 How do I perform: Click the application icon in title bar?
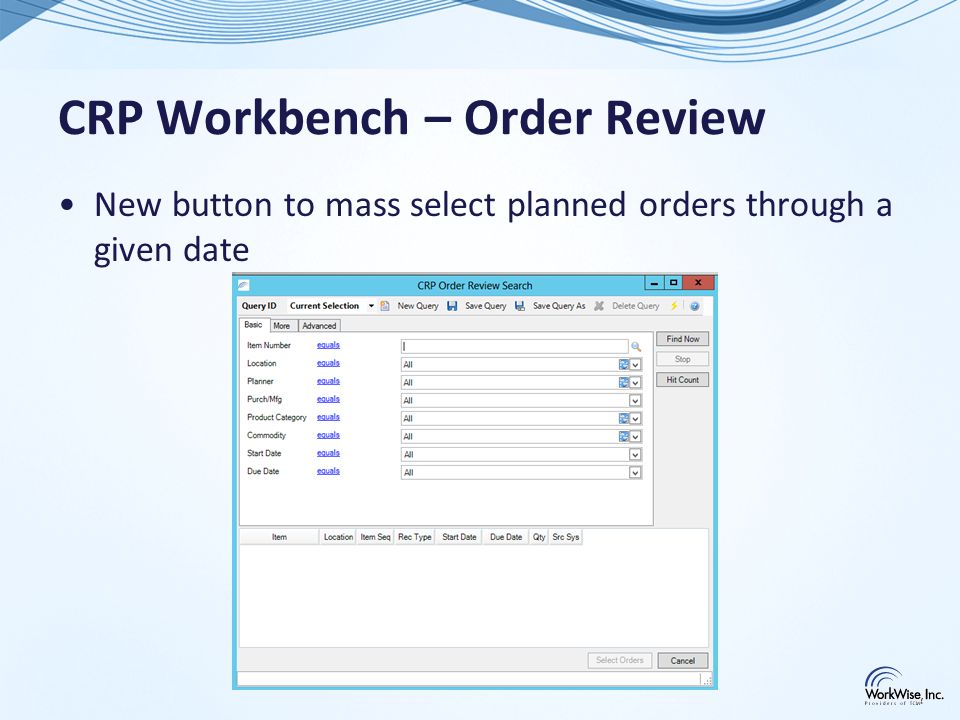244,285
